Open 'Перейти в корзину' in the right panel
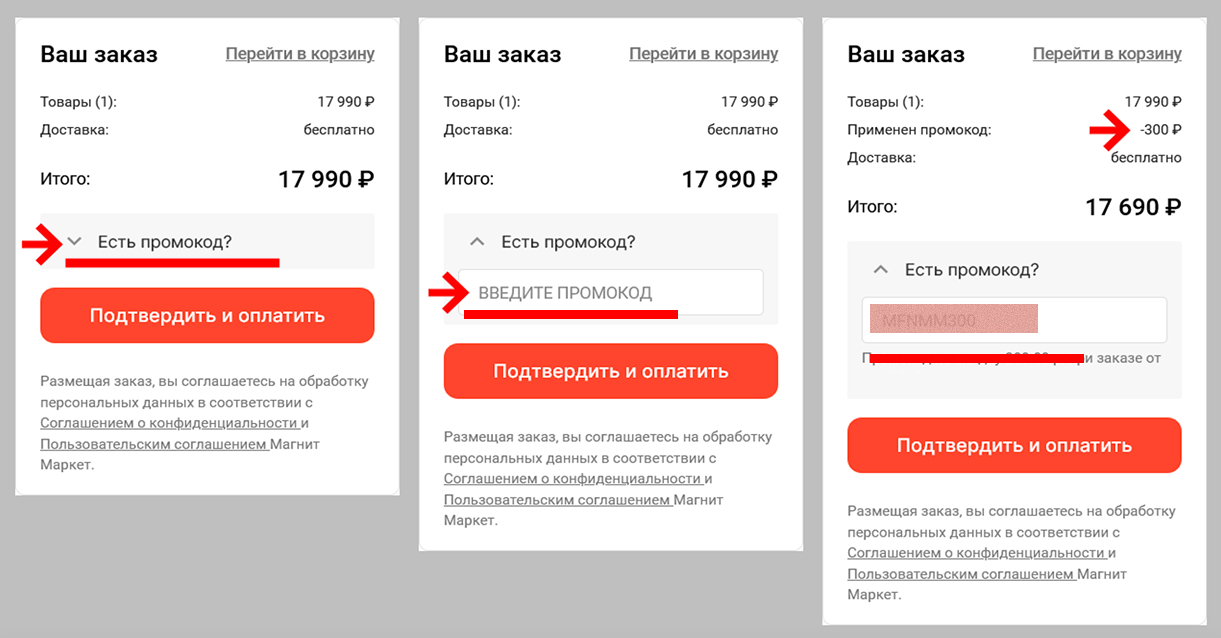 [x=1107, y=54]
